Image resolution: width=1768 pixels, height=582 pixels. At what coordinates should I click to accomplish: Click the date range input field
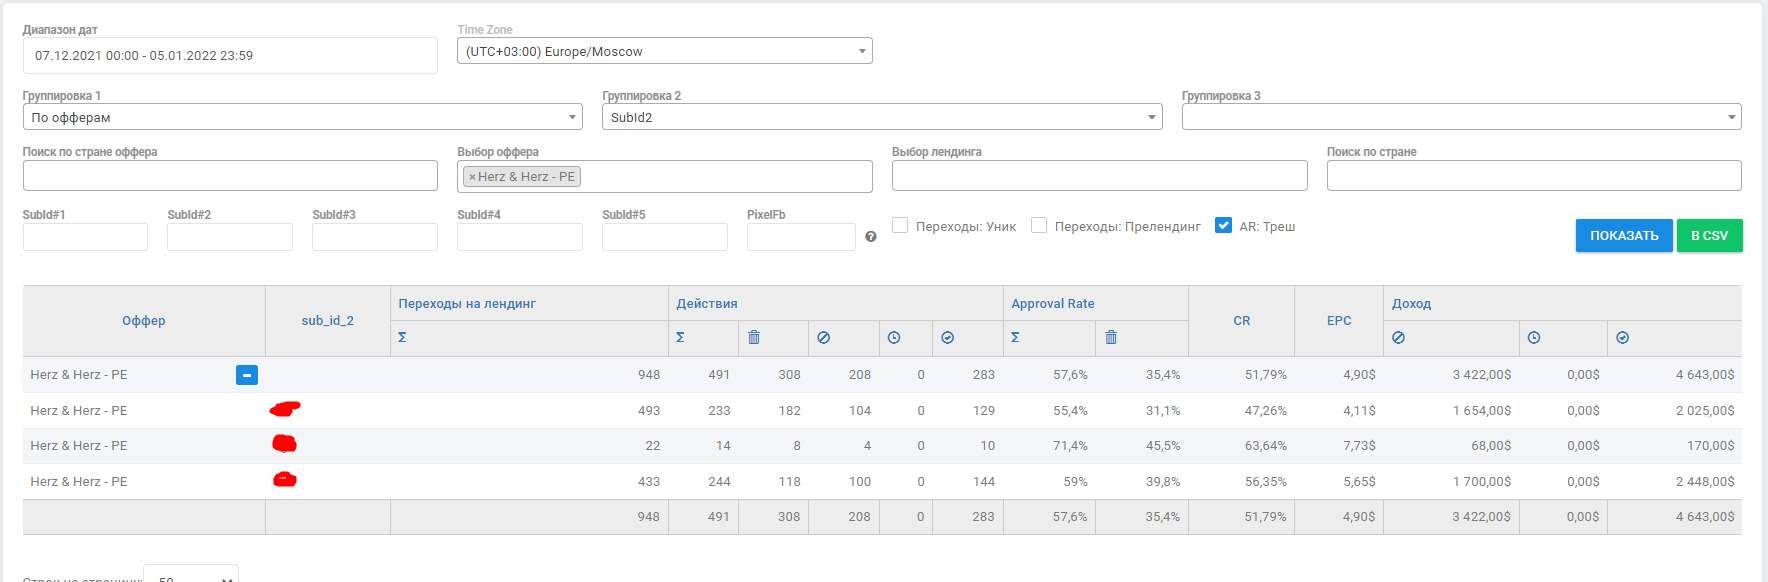[230, 56]
